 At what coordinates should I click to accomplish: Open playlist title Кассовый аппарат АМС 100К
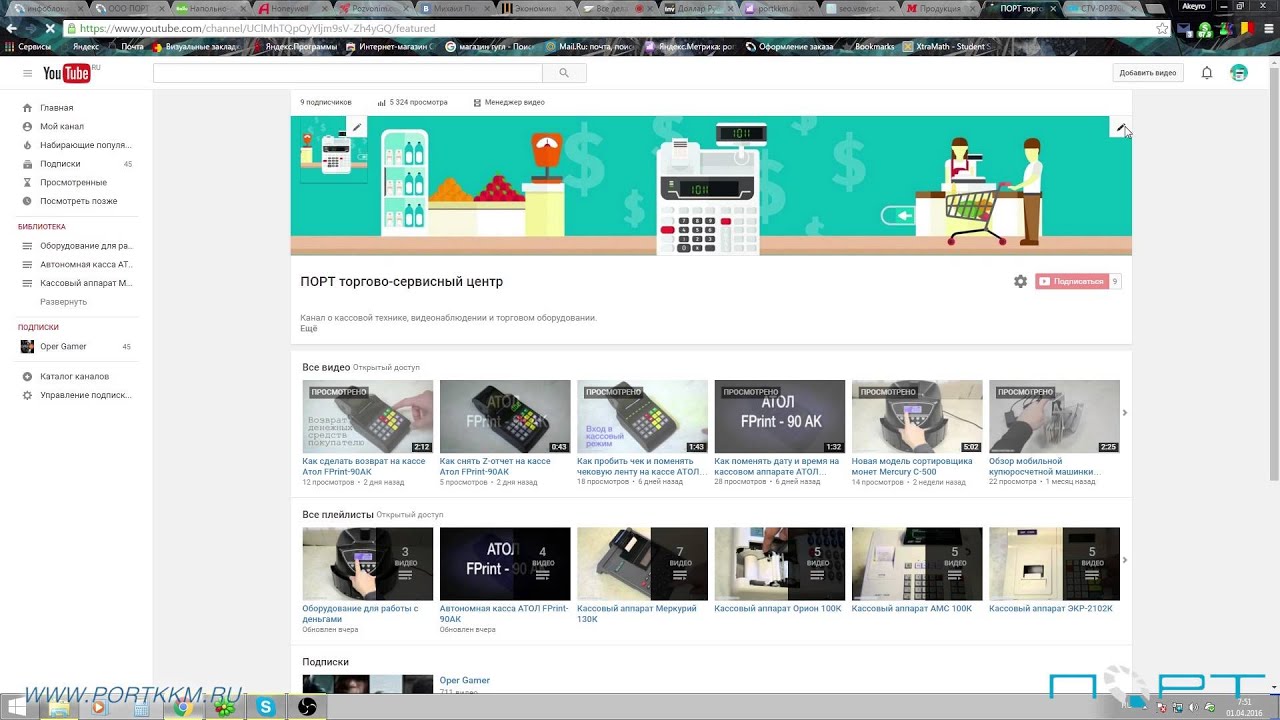[x=912, y=608]
